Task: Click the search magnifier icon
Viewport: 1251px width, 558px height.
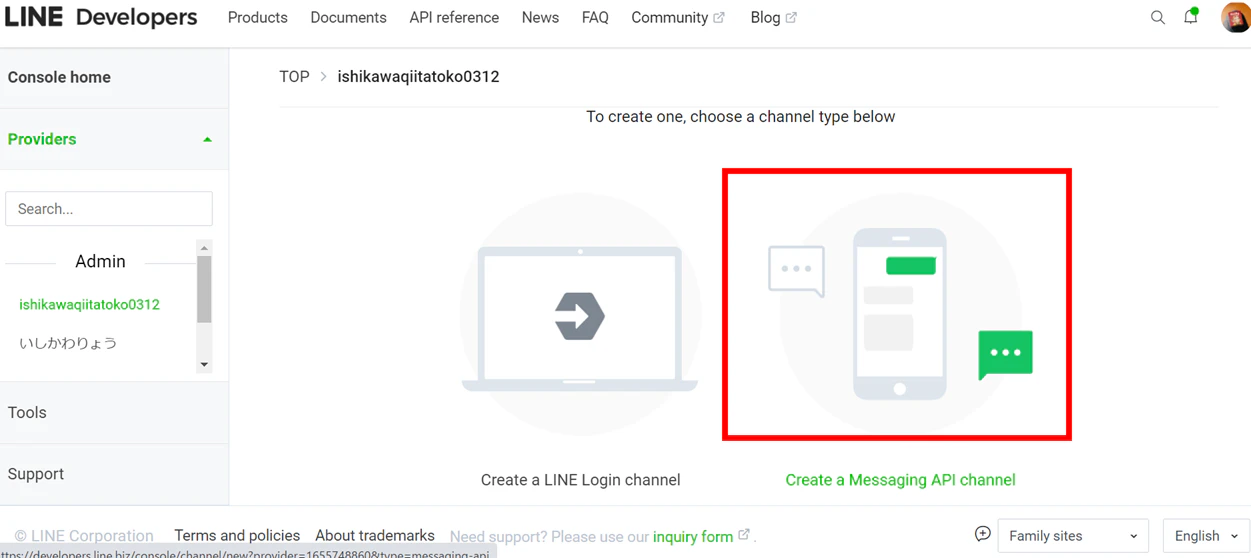Action: coord(1157,17)
